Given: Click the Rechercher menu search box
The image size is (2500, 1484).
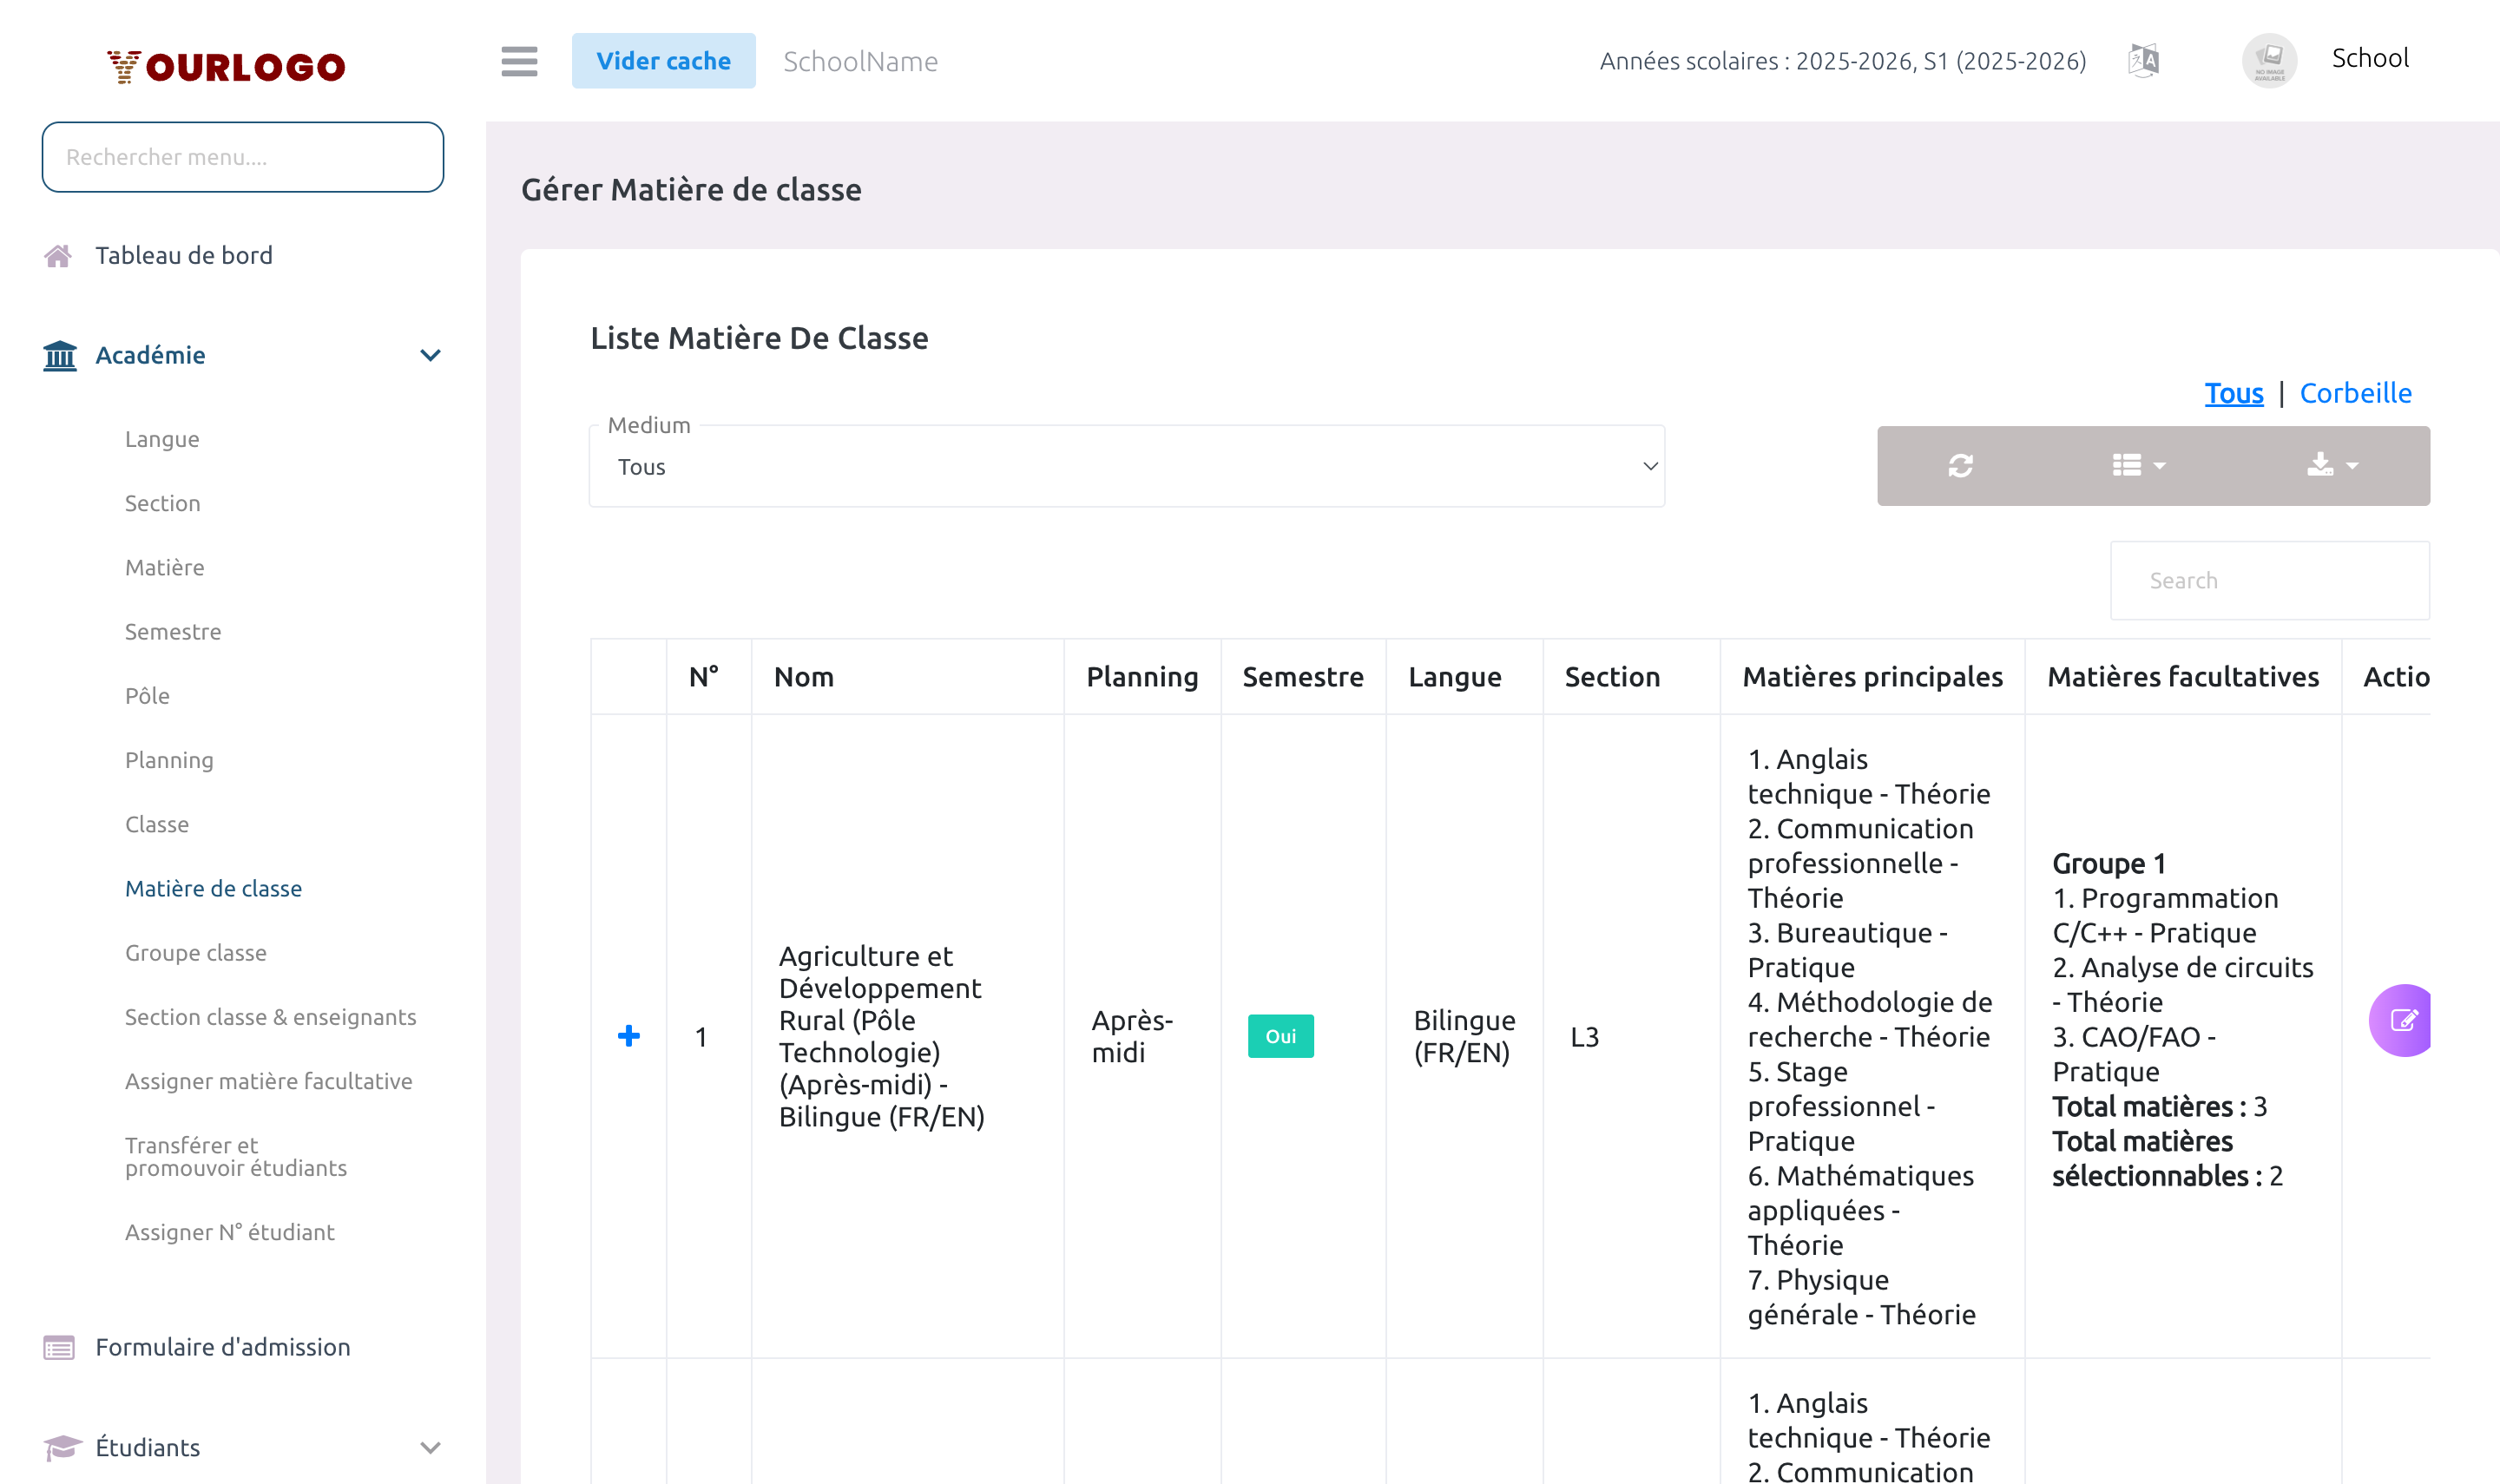Looking at the screenshot, I should coord(242,157).
